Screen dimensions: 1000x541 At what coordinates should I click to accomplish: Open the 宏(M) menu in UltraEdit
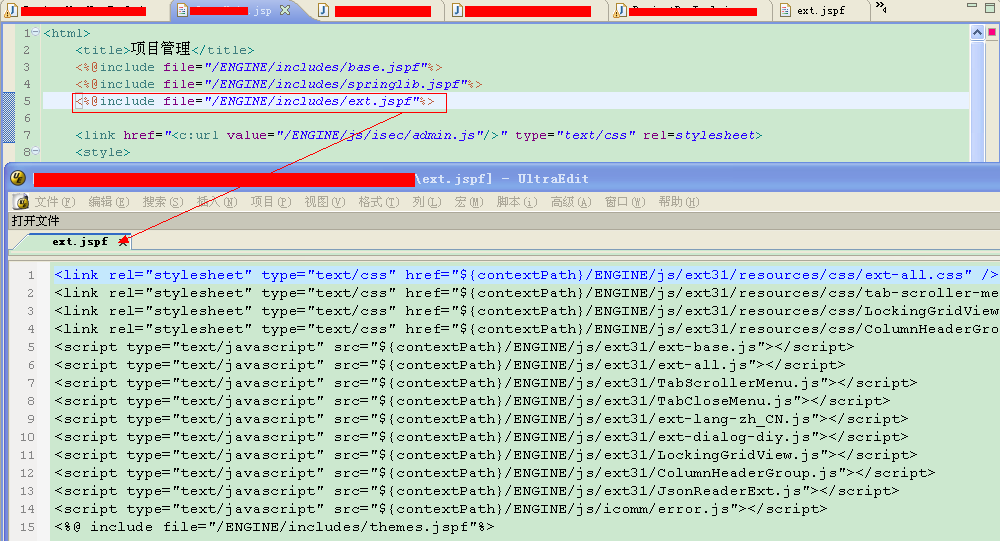pyautogui.click(x=469, y=202)
